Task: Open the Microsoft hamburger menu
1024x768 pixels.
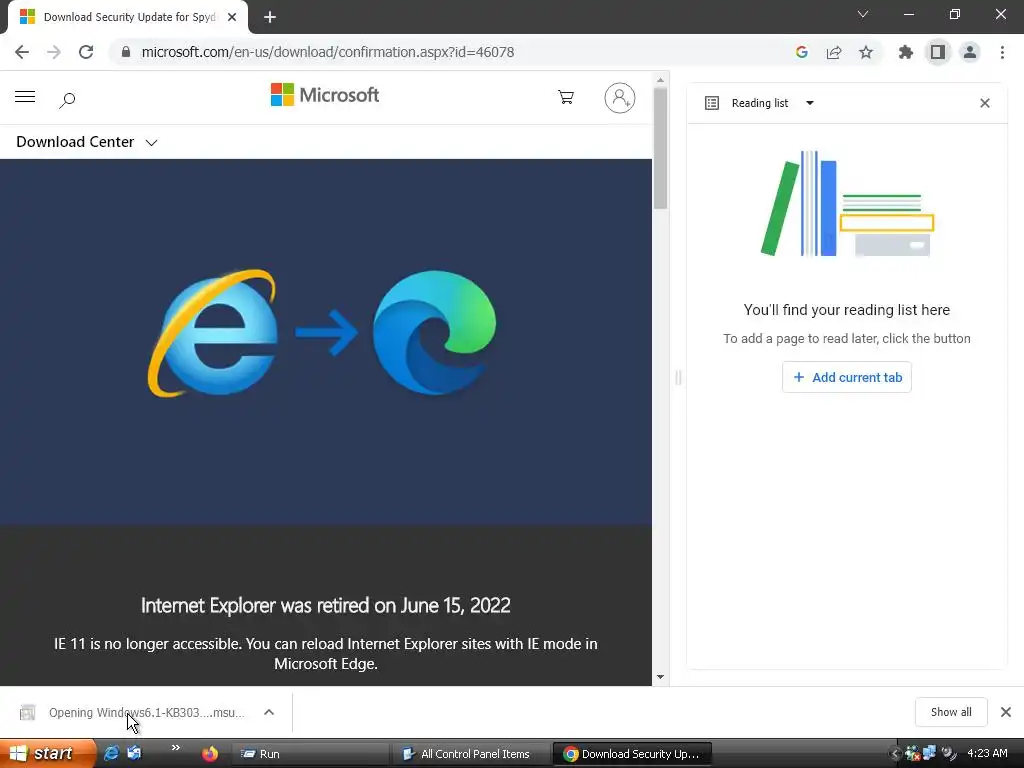Action: click(x=25, y=97)
